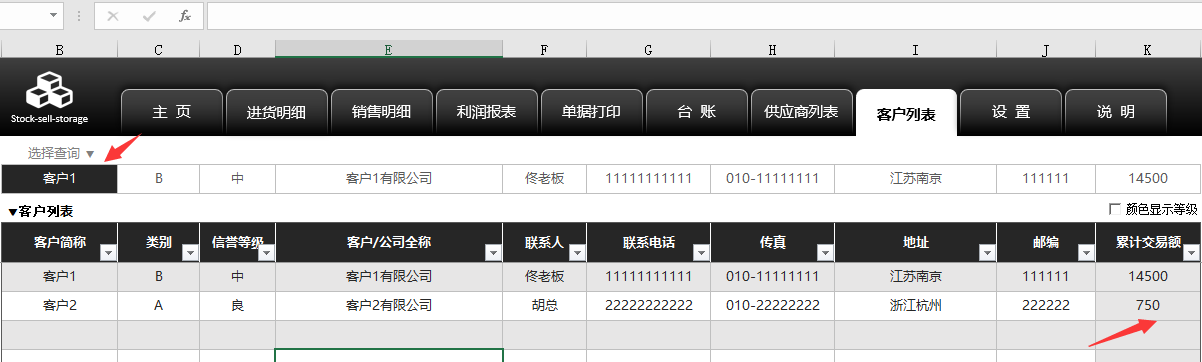Screen dimensions: 1202x362
Task: Click query row cell 江苏南京
Action: [x=915, y=179]
